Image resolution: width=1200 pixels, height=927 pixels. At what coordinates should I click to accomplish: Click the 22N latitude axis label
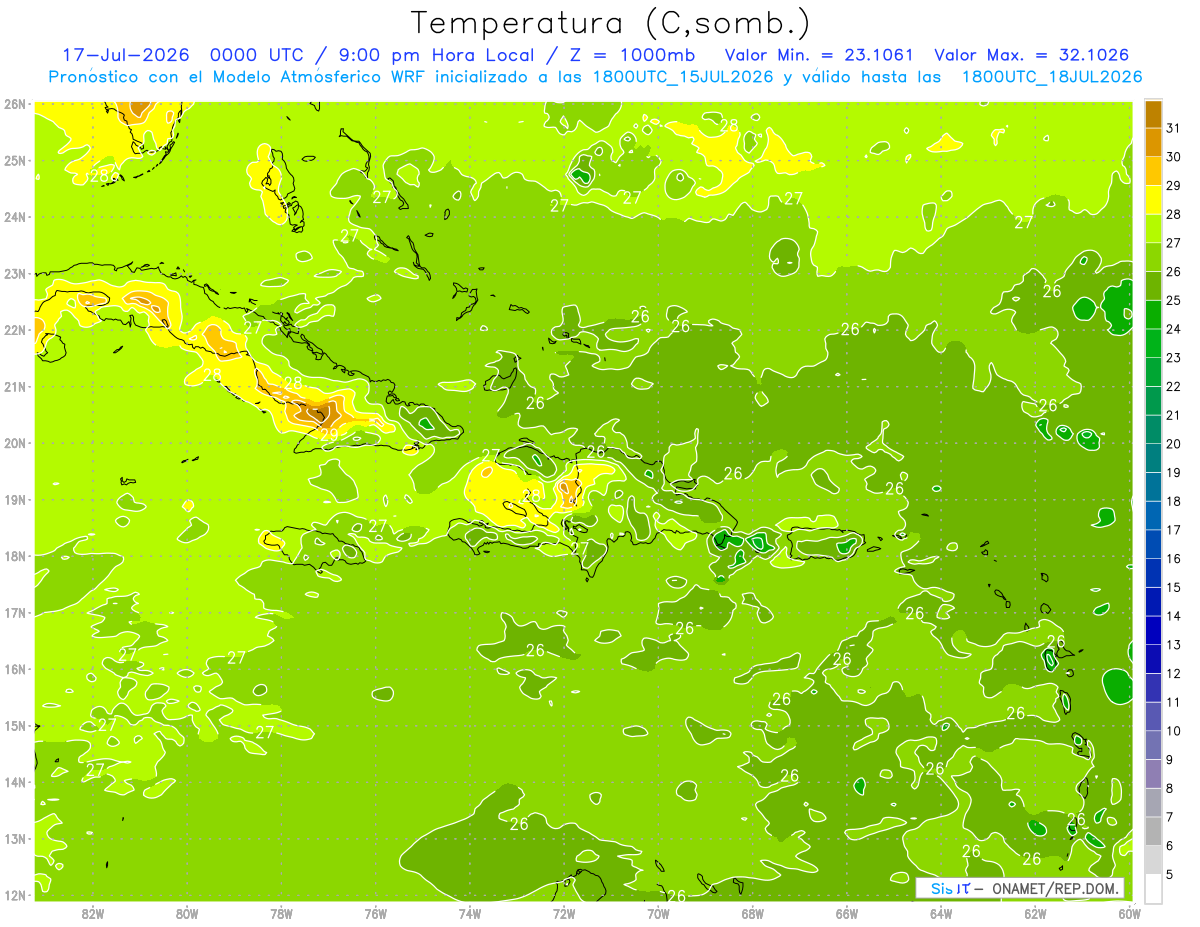pos(14,330)
